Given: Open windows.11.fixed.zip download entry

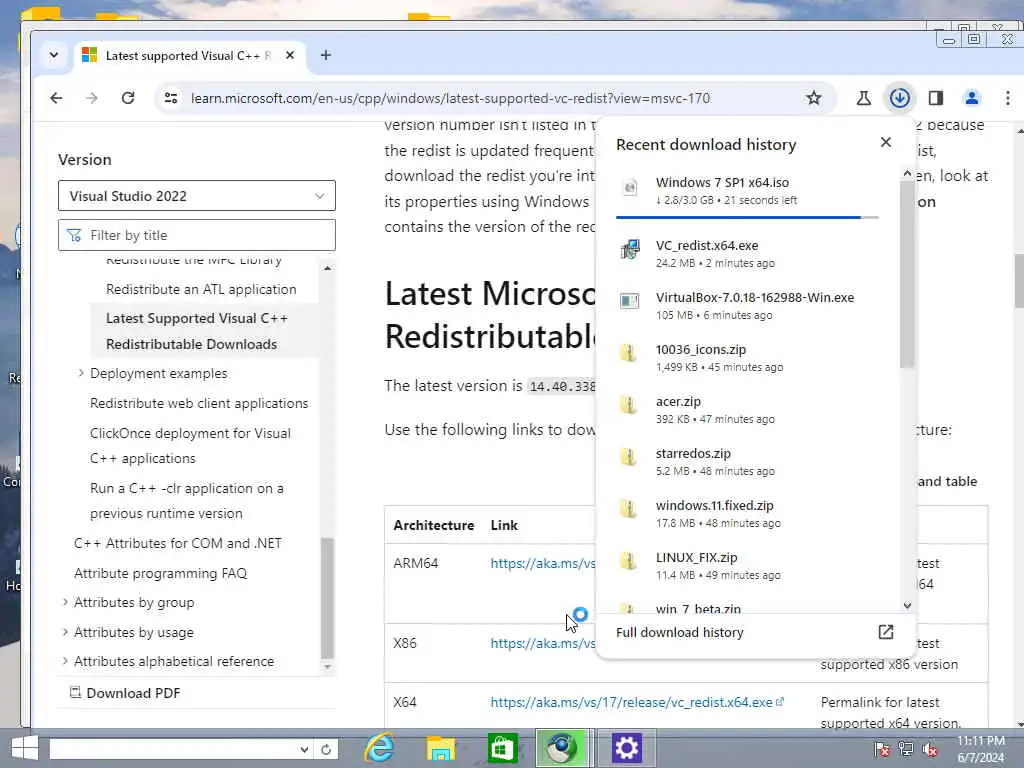Looking at the screenshot, I should (748, 514).
